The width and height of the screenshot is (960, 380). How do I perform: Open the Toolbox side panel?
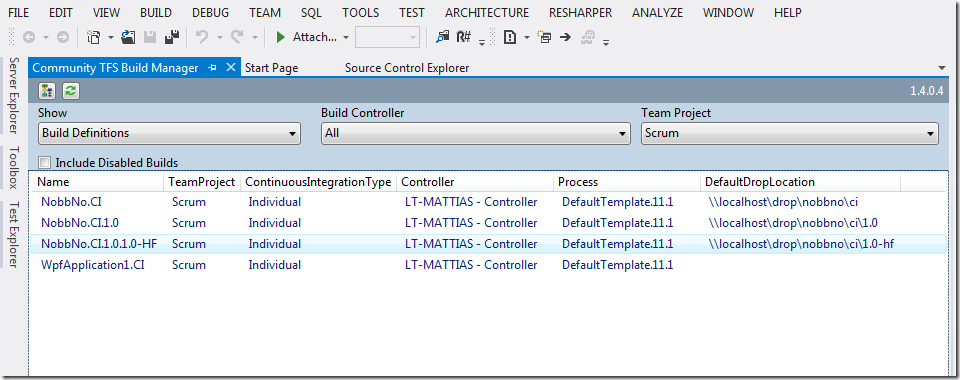click(x=13, y=168)
